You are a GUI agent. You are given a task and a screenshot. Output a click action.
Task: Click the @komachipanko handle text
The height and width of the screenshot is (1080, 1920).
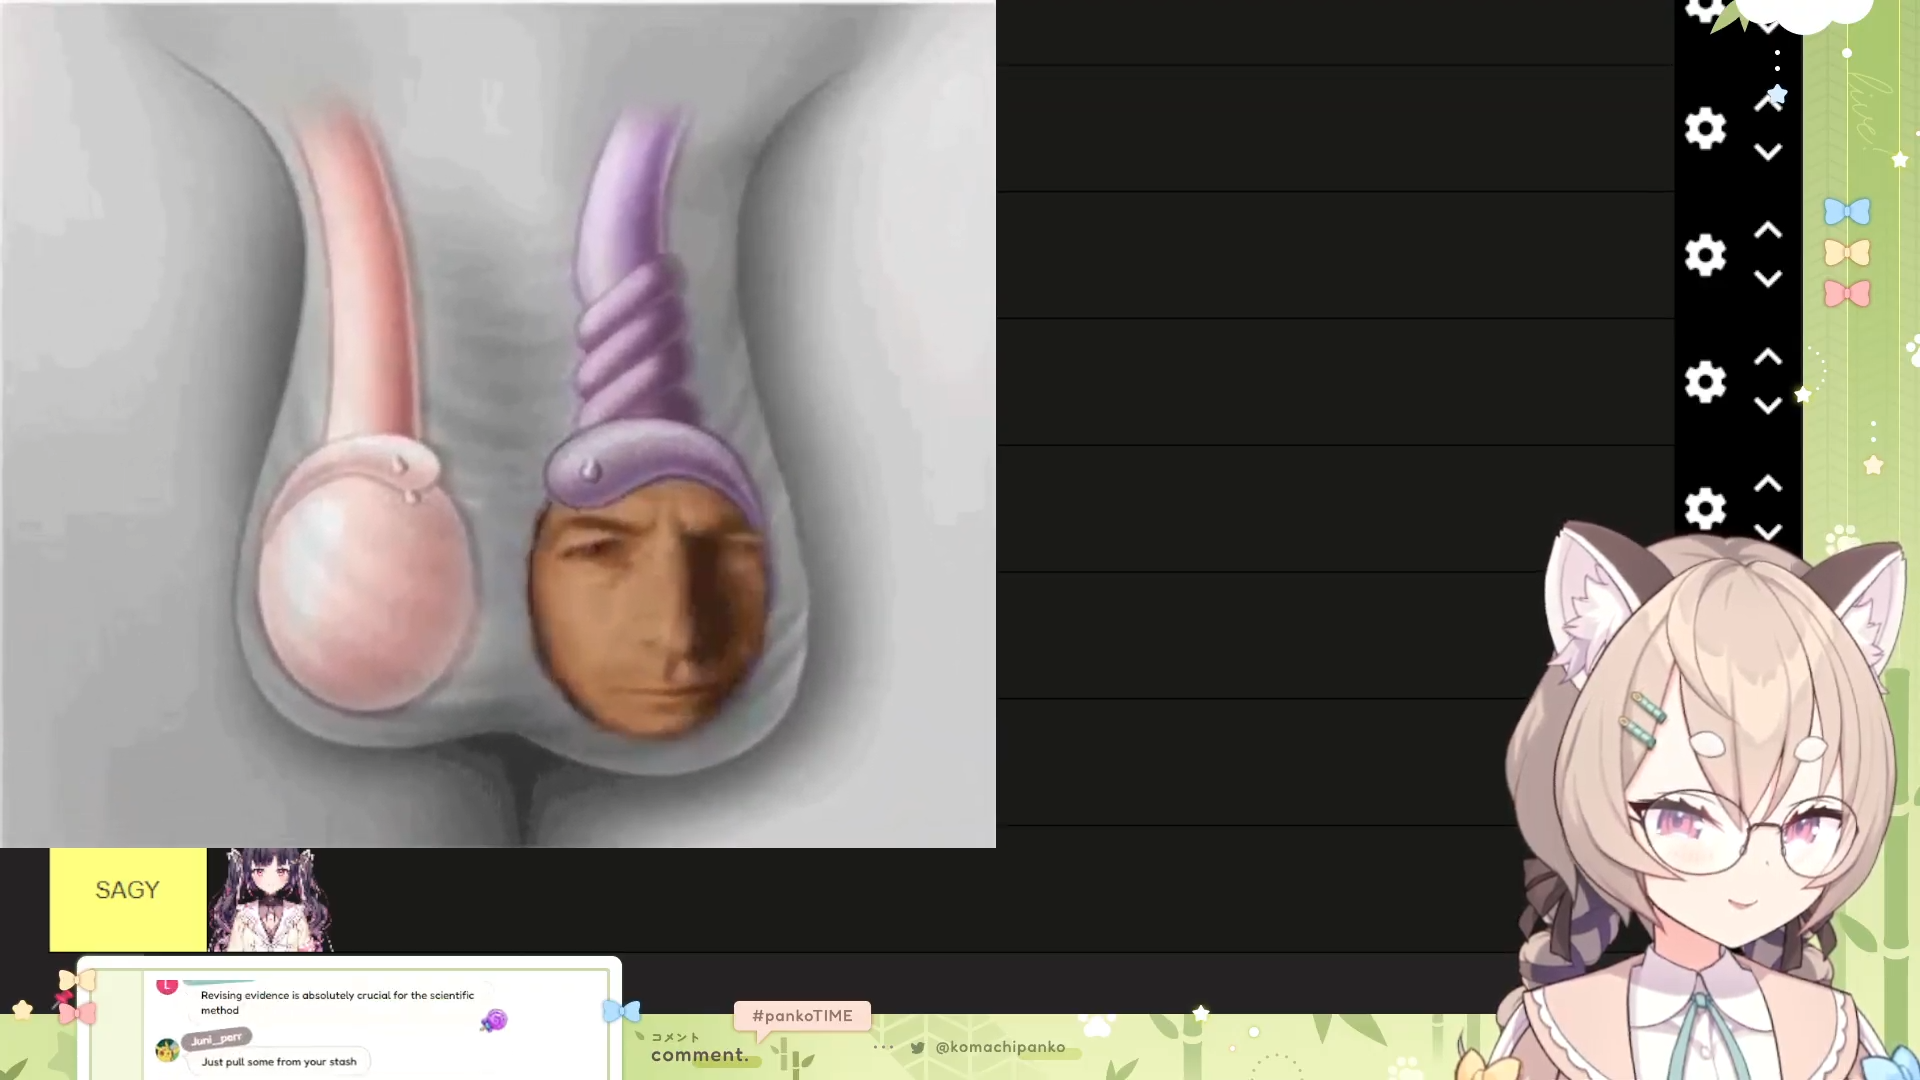point(1000,1047)
